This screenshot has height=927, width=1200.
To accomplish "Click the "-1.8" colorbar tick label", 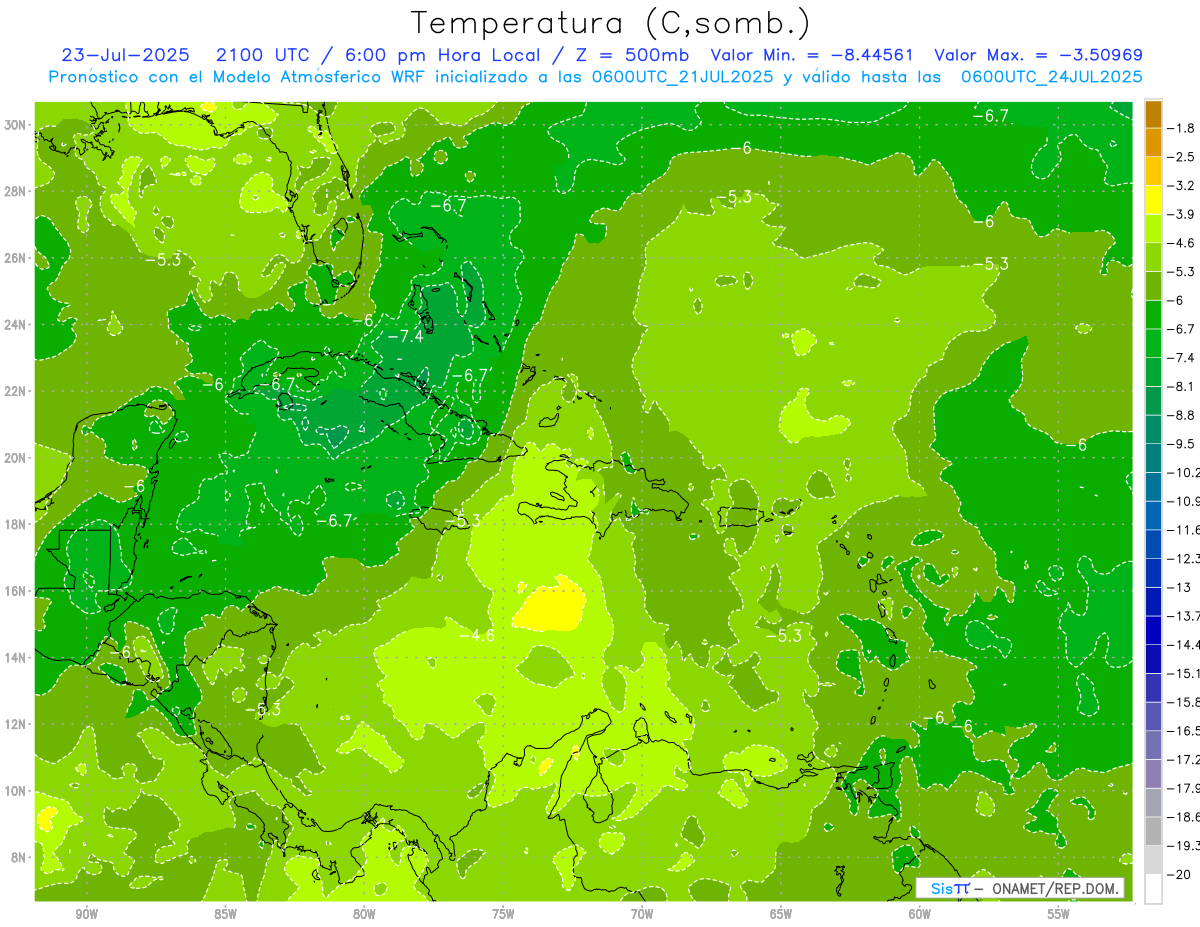I will pyautogui.click(x=1182, y=128).
